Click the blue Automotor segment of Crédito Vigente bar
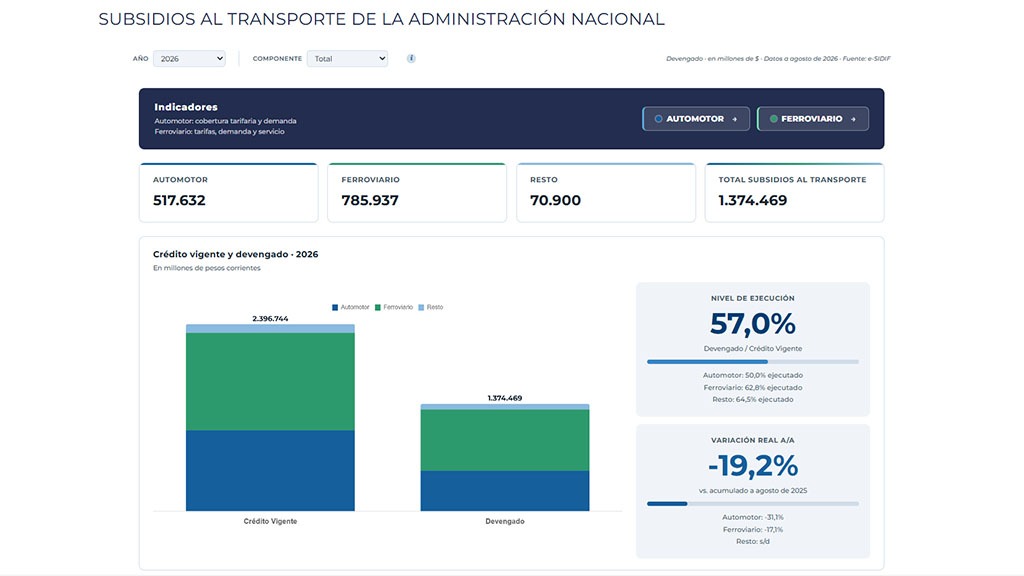 coord(270,470)
